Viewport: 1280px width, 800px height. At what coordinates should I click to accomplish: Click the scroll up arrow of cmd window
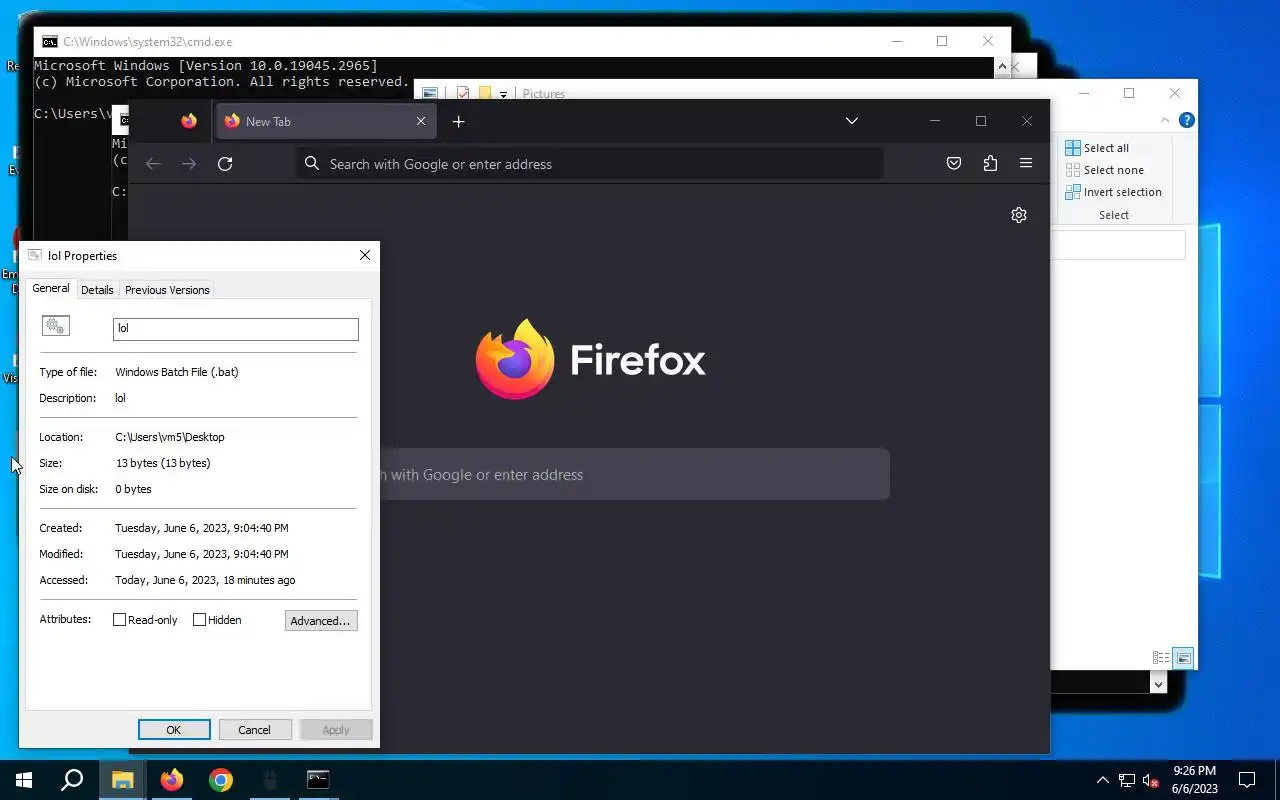[1002, 67]
